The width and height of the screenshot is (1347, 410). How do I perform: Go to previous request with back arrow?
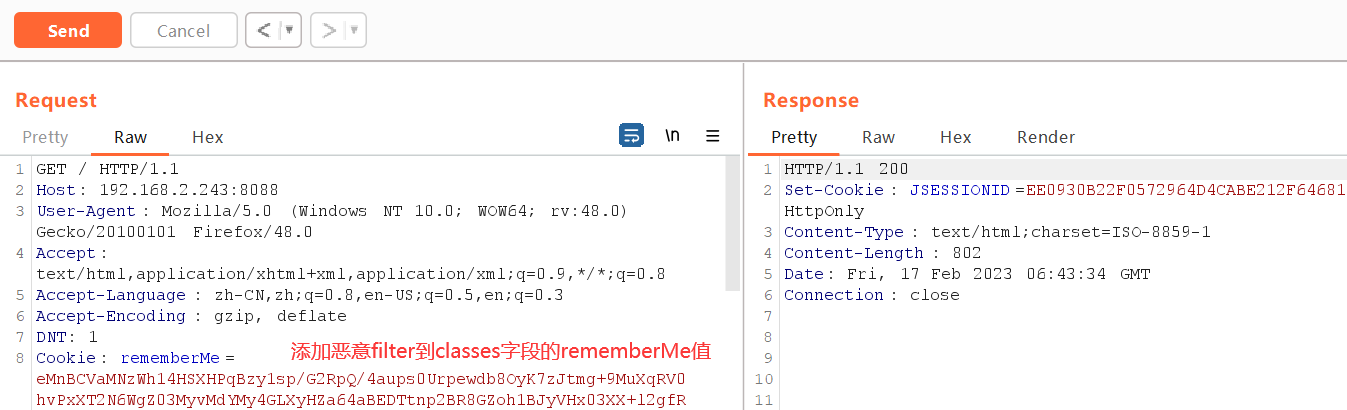click(263, 31)
